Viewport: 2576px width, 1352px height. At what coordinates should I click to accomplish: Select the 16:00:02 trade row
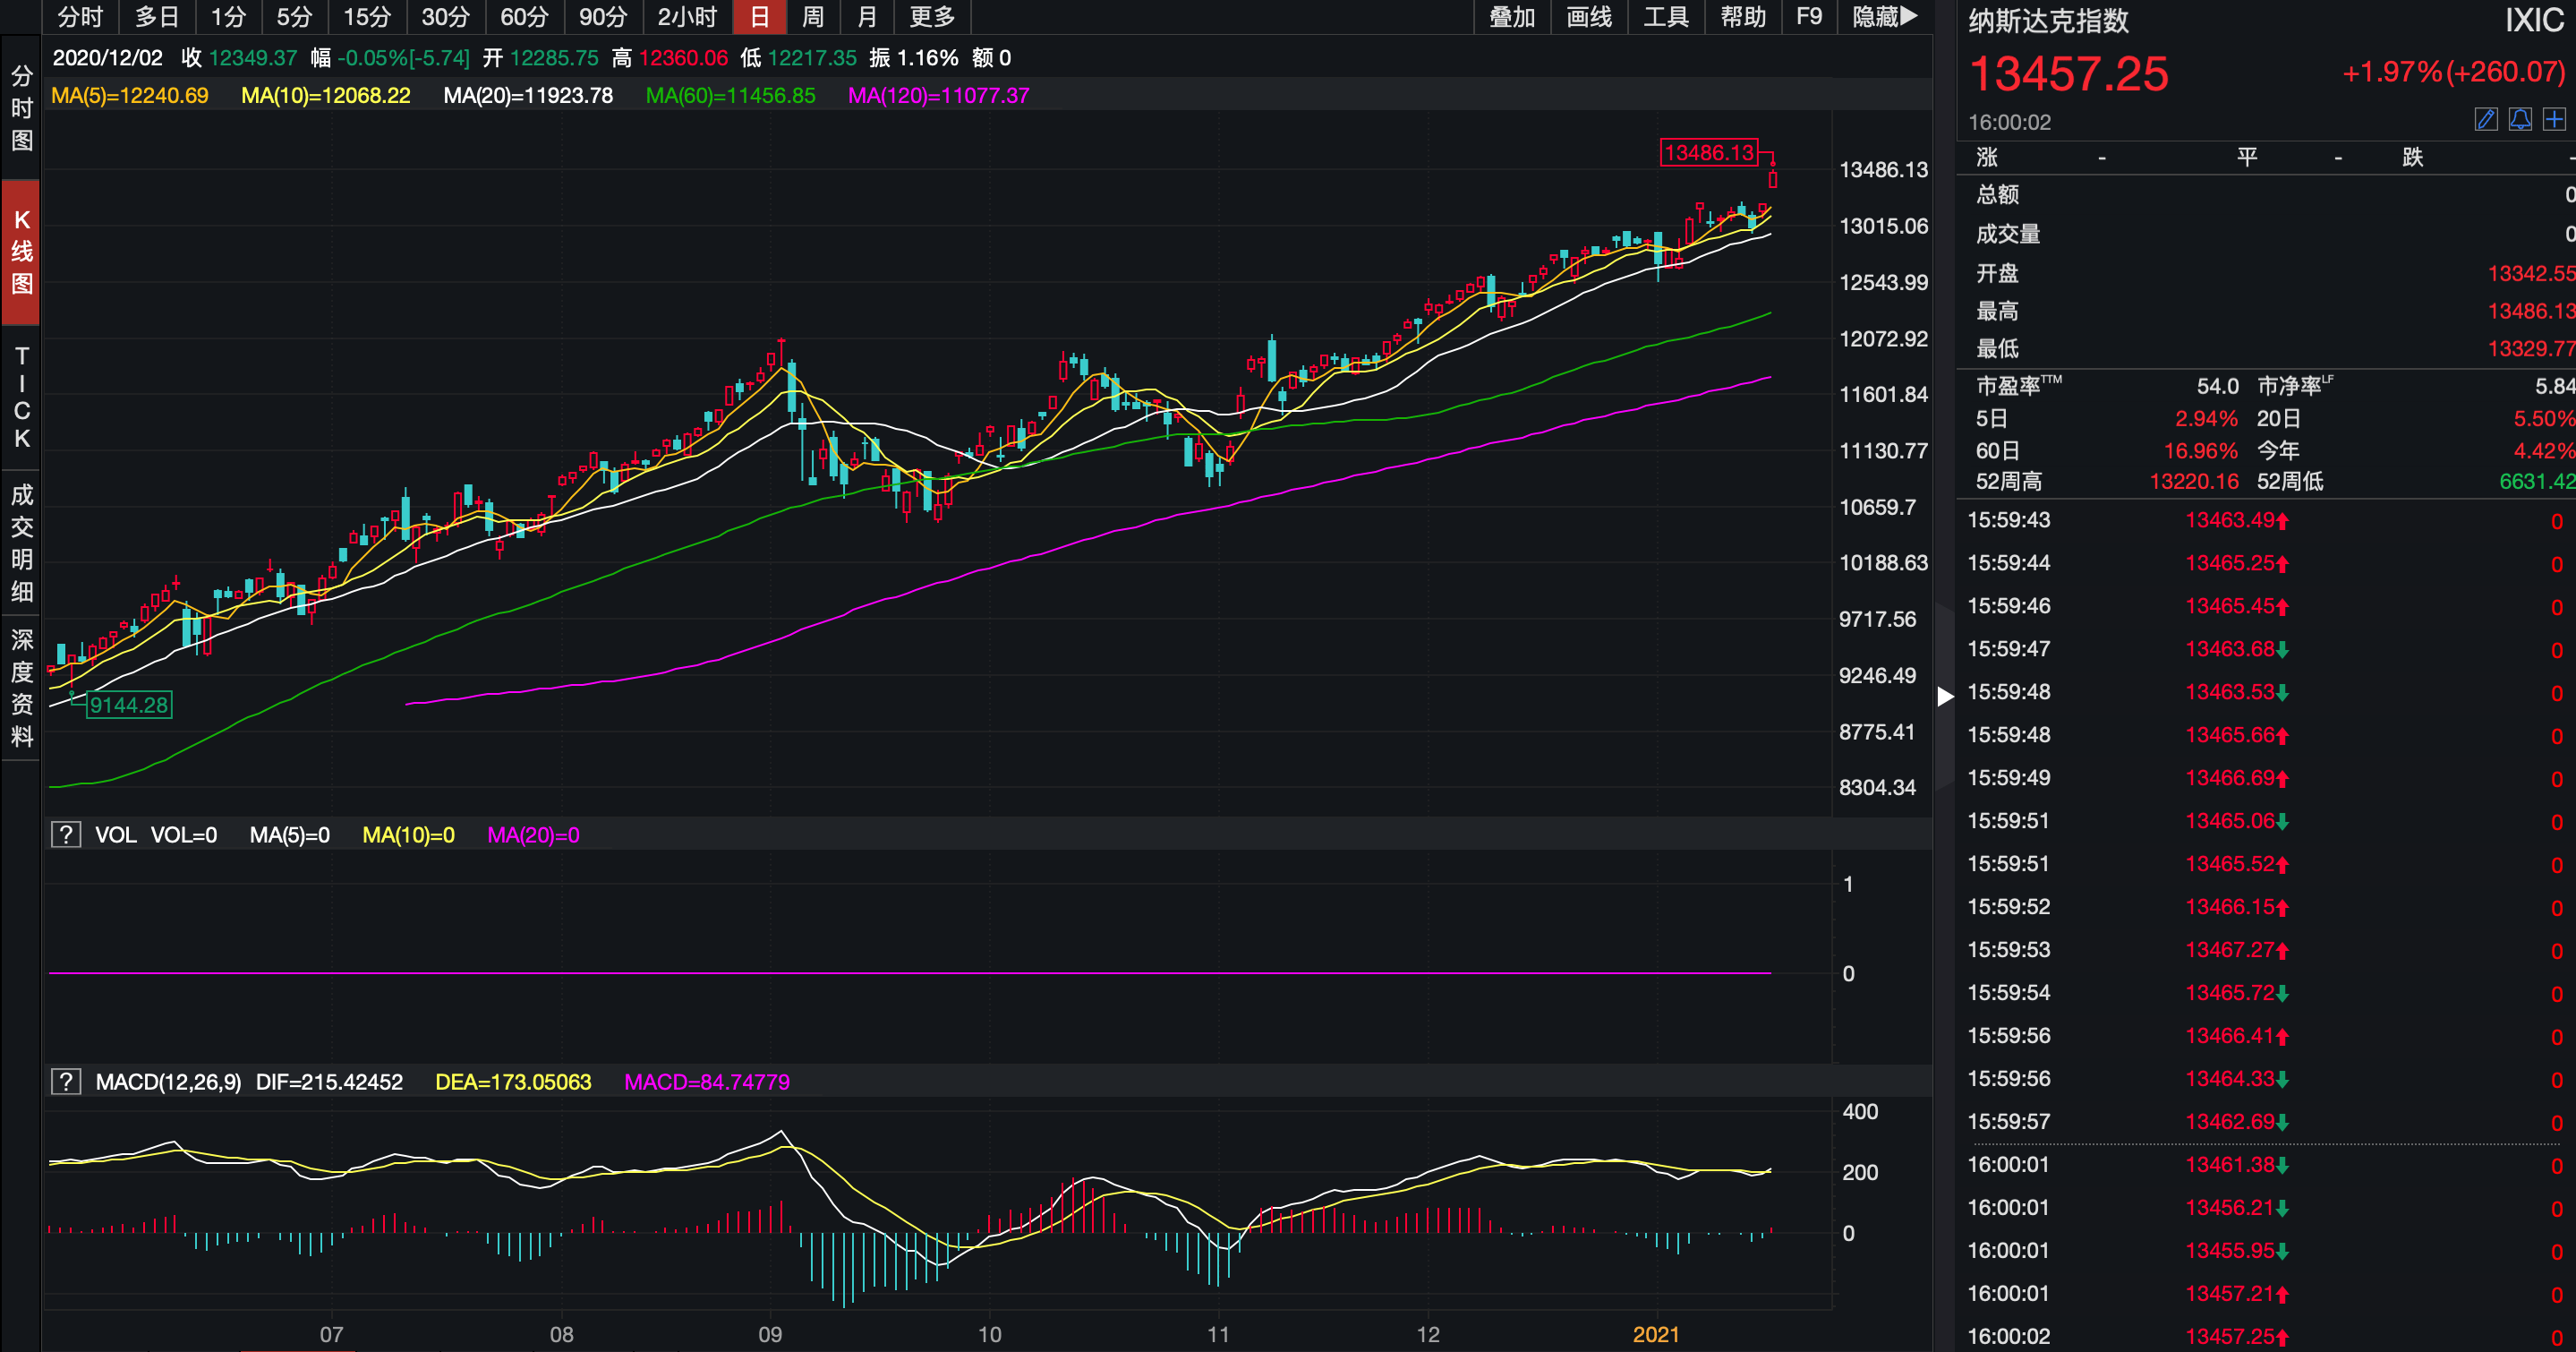(2266, 1336)
